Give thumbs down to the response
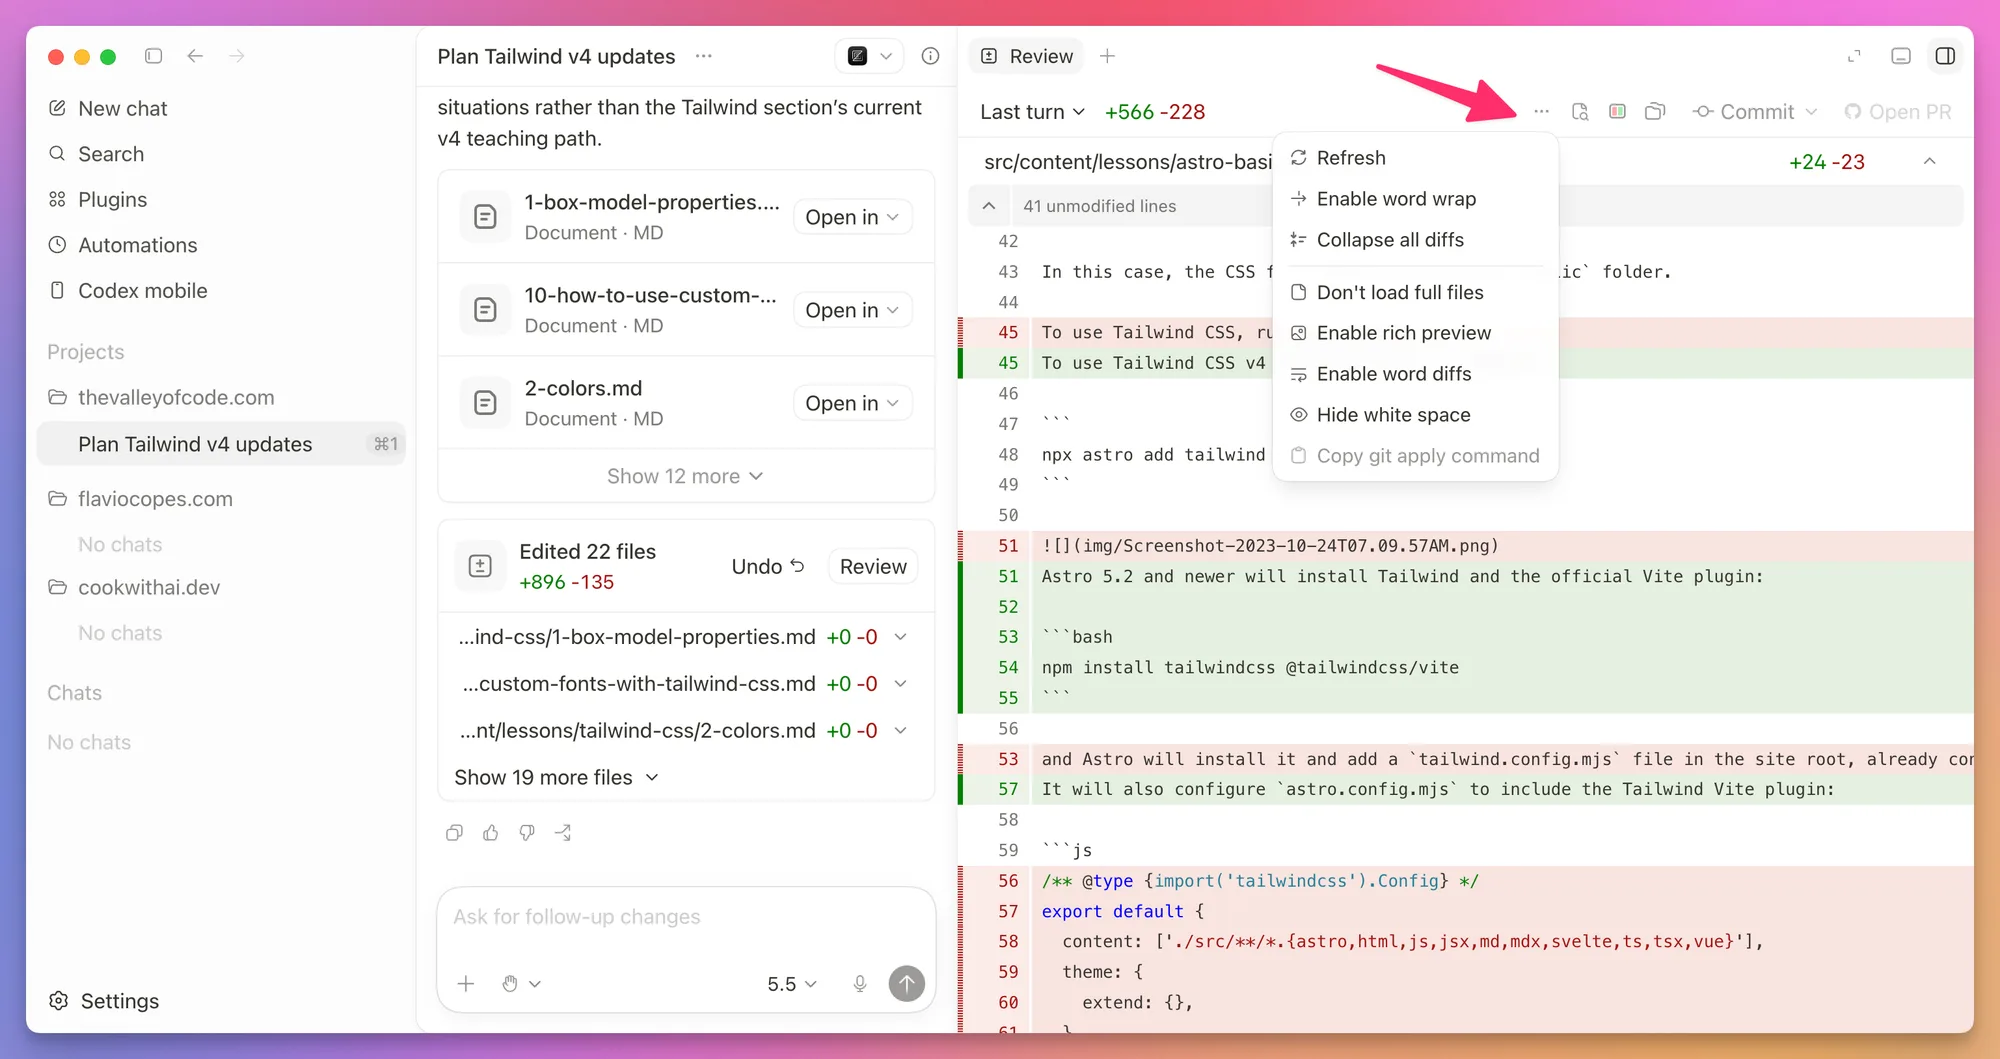Screen dimensions: 2000x1059 point(527,833)
